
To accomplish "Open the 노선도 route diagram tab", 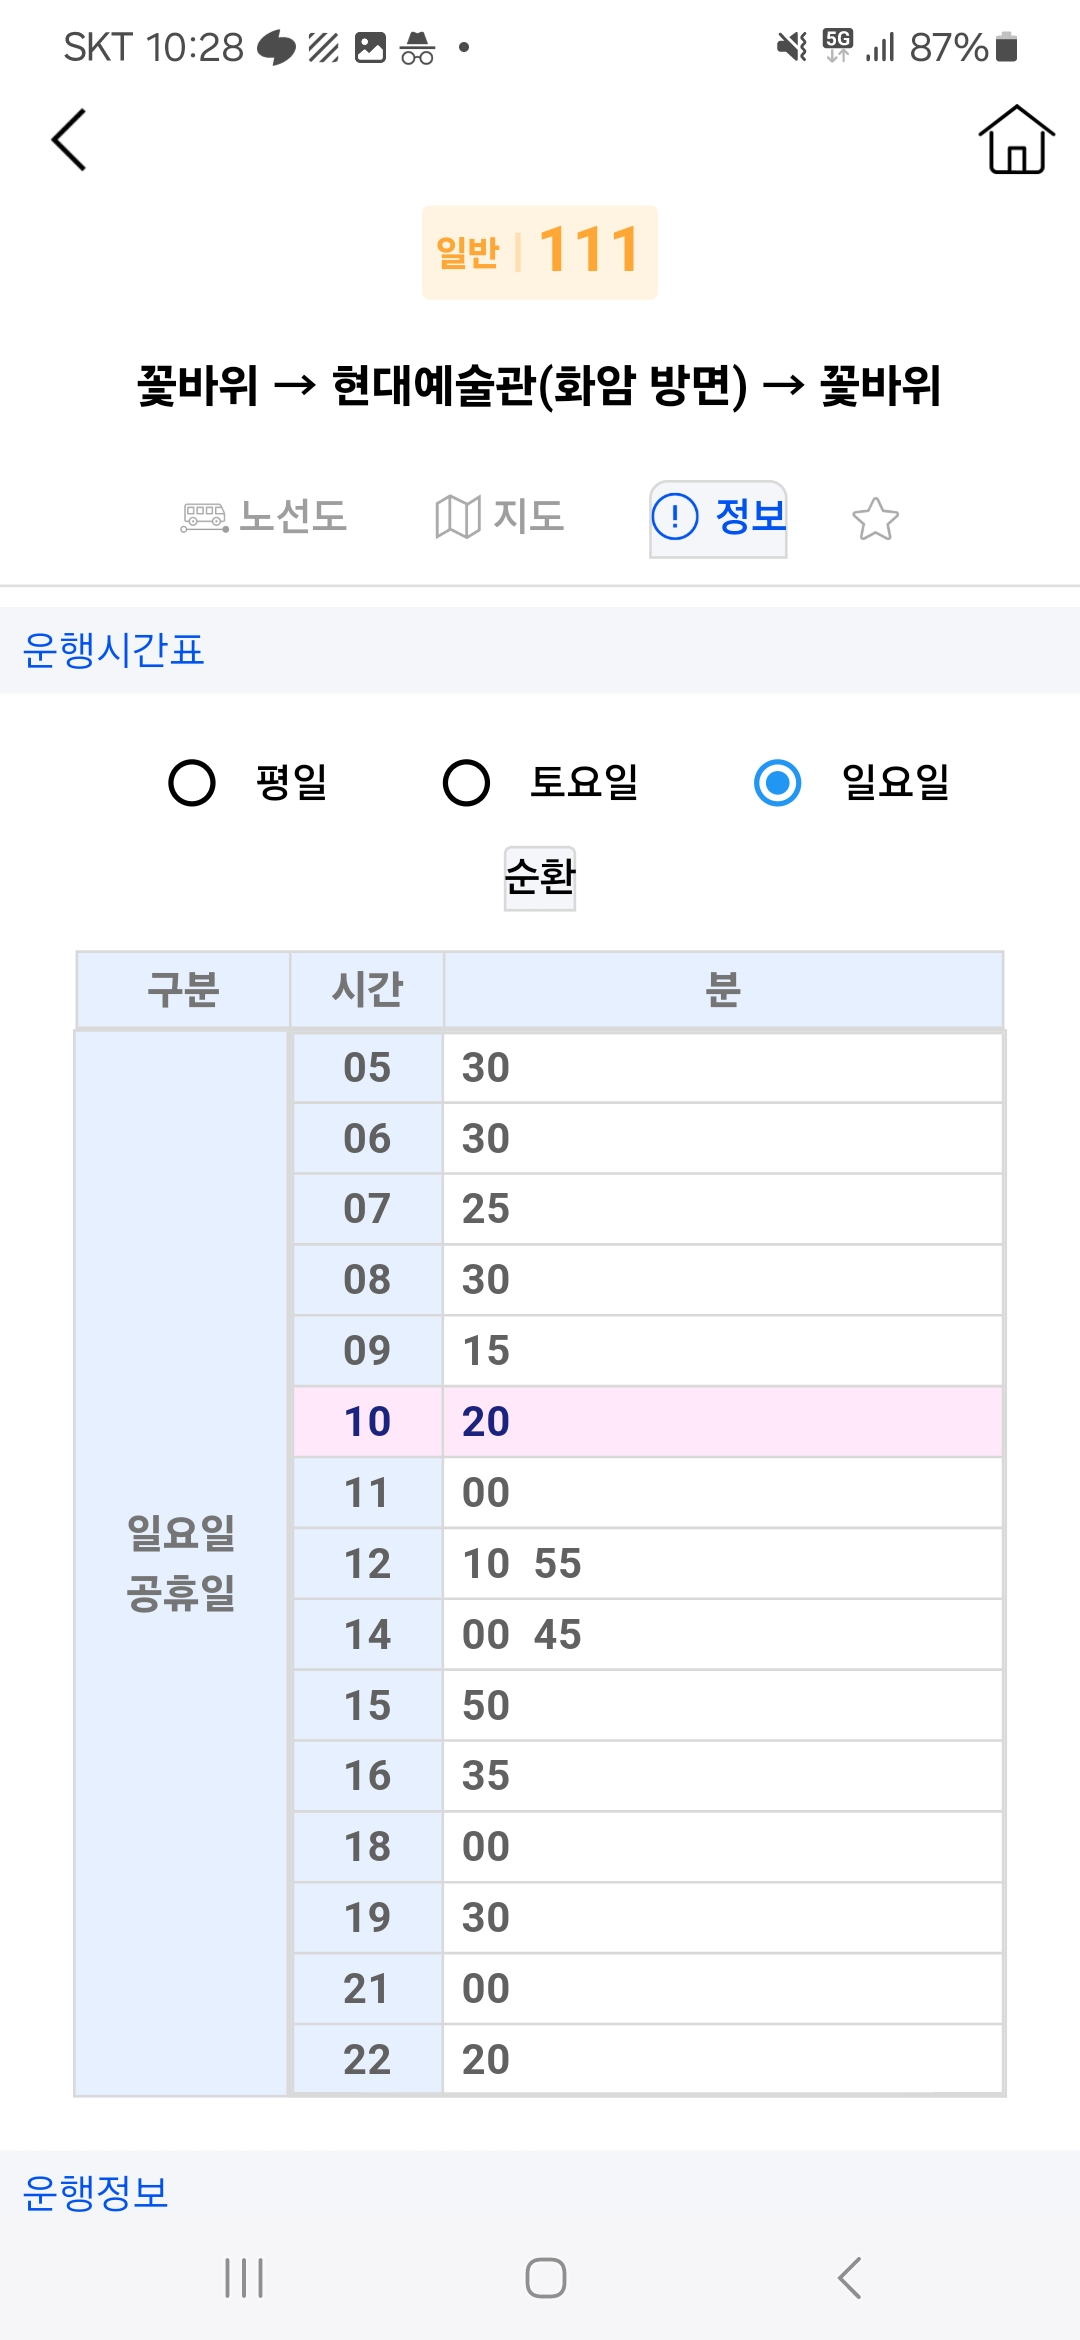I will tap(265, 517).
